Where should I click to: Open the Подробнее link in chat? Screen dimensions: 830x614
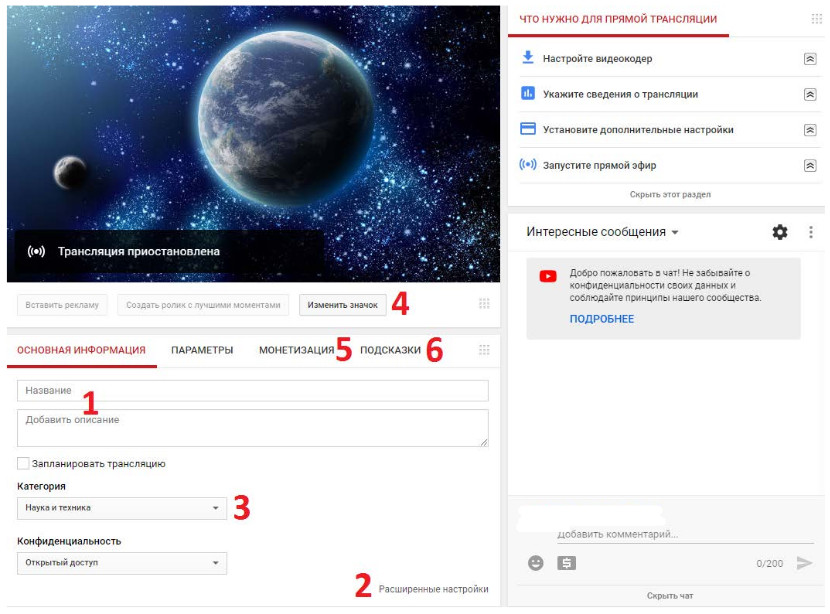point(601,319)
